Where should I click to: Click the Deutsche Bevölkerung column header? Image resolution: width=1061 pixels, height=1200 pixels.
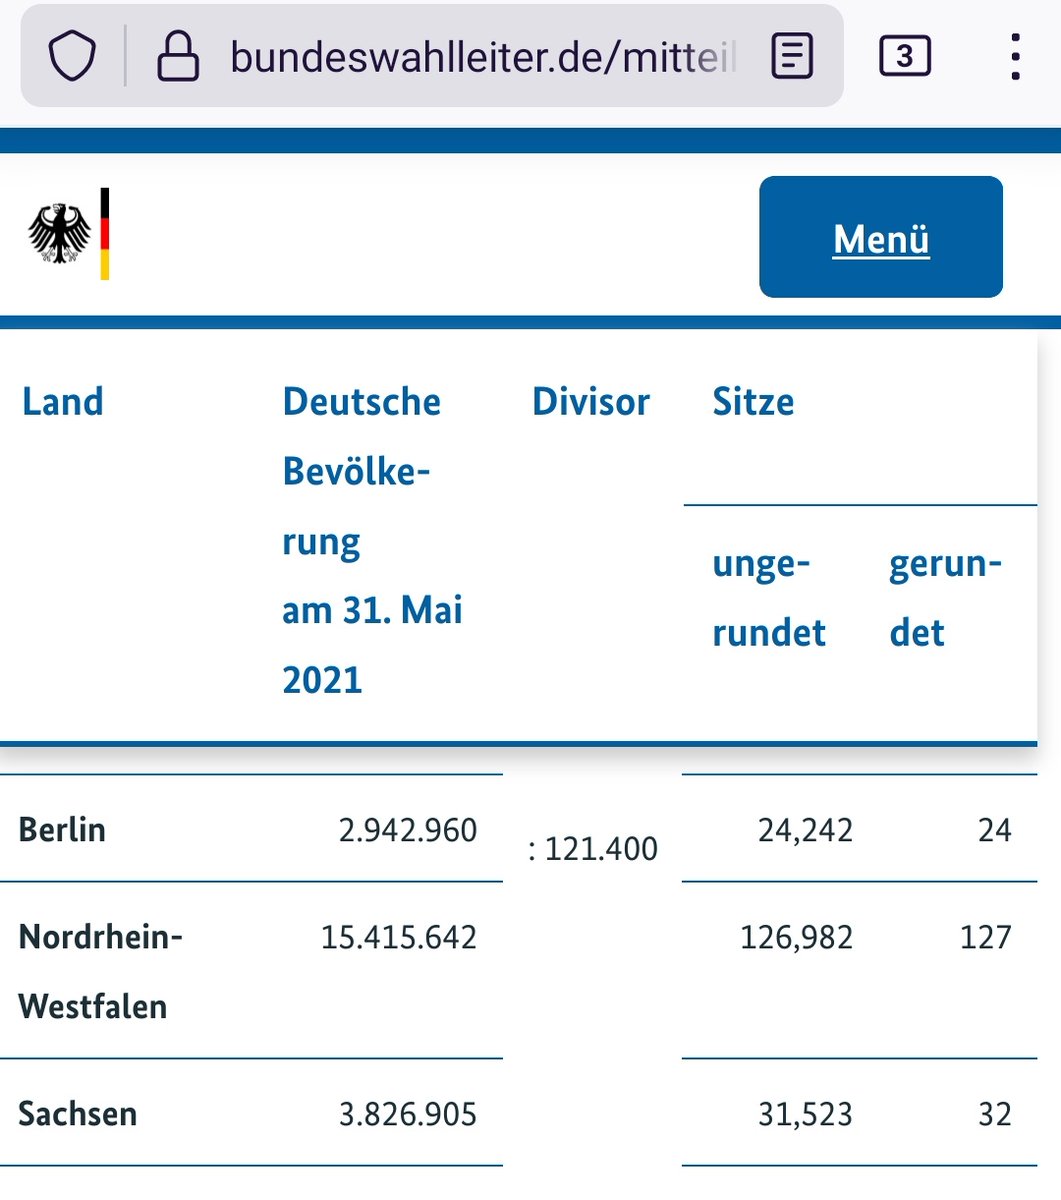pos(372,540)
